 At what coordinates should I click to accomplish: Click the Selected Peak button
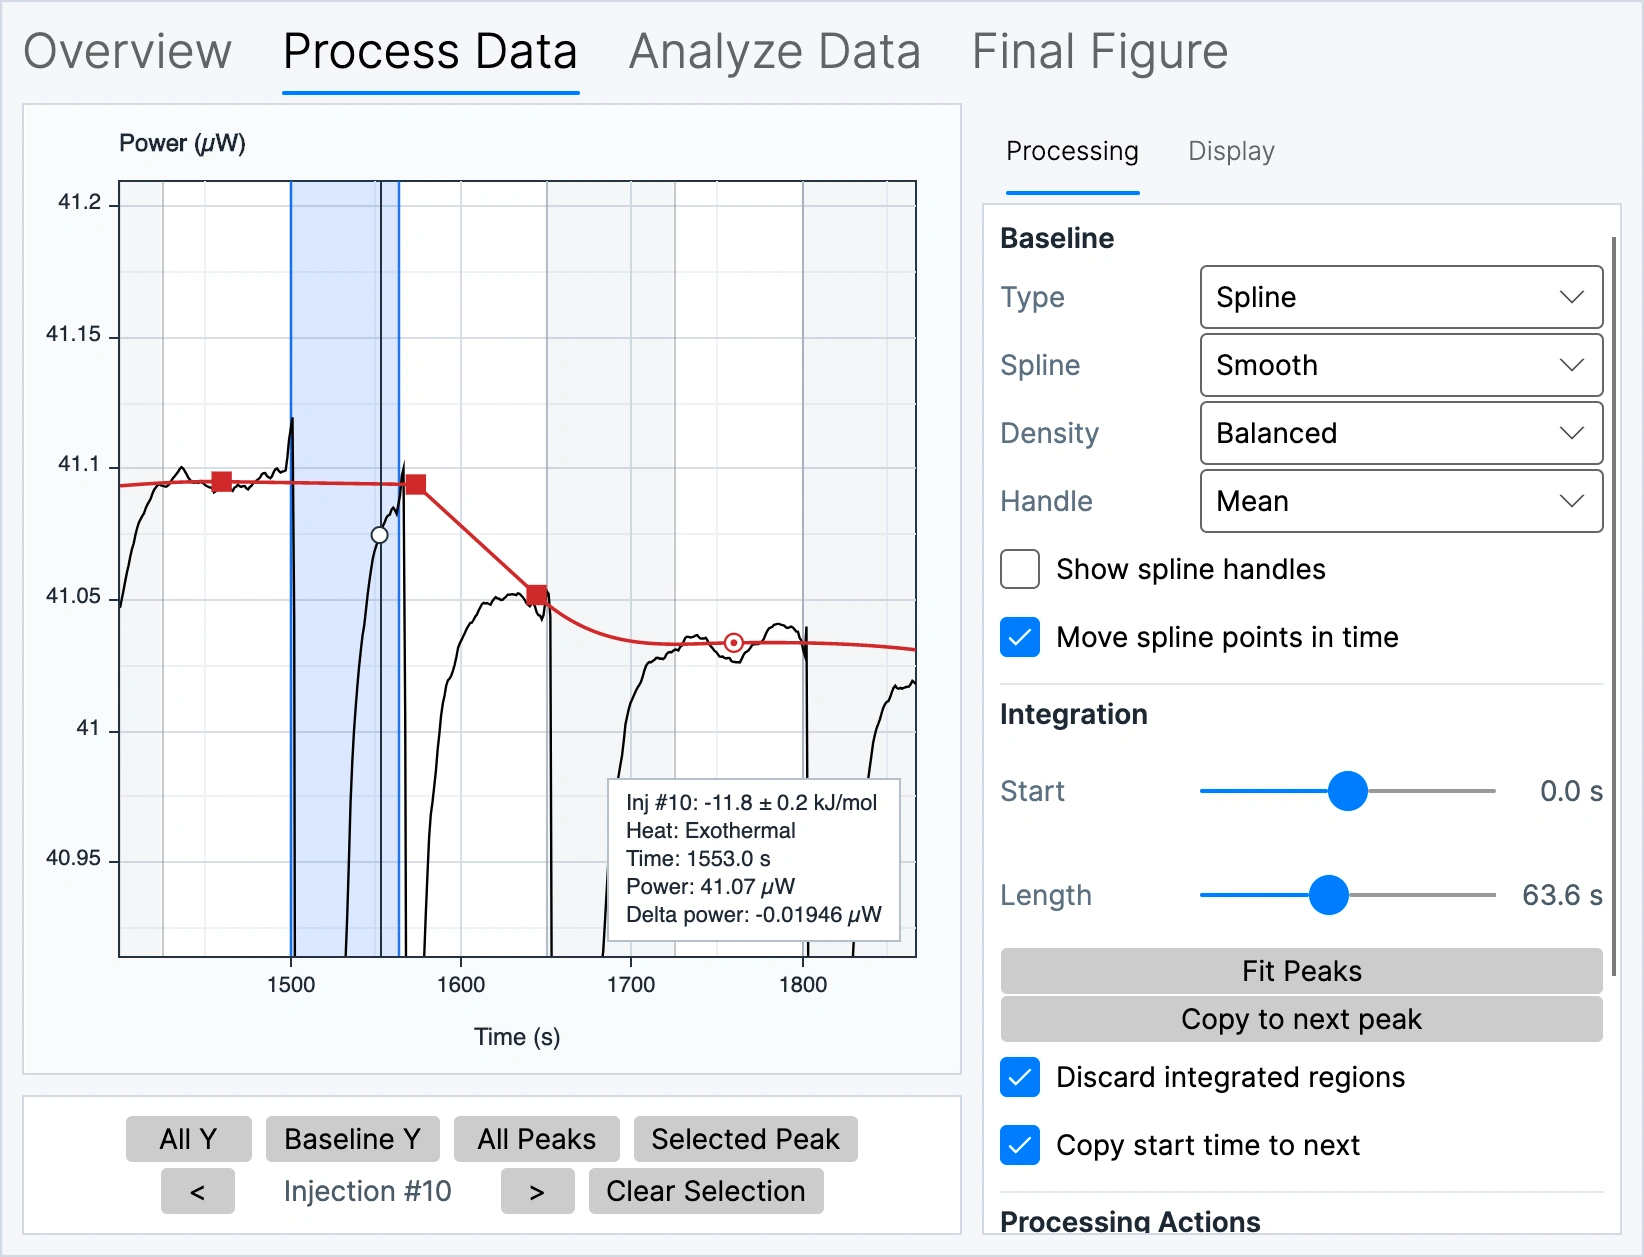tap(745, 1139)
